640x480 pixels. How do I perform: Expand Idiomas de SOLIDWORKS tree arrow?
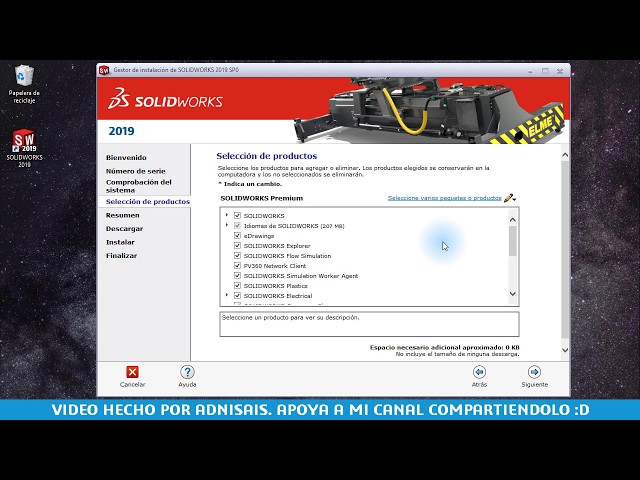[227, 225]
